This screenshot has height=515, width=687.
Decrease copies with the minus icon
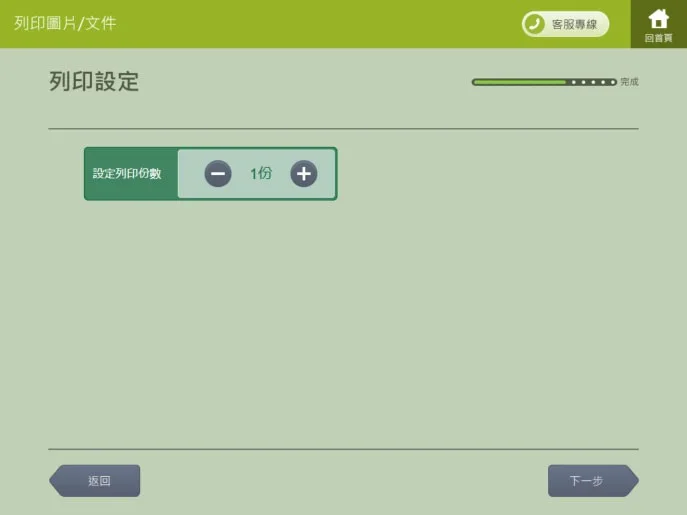pyautogui.click(x=218, y=174)
